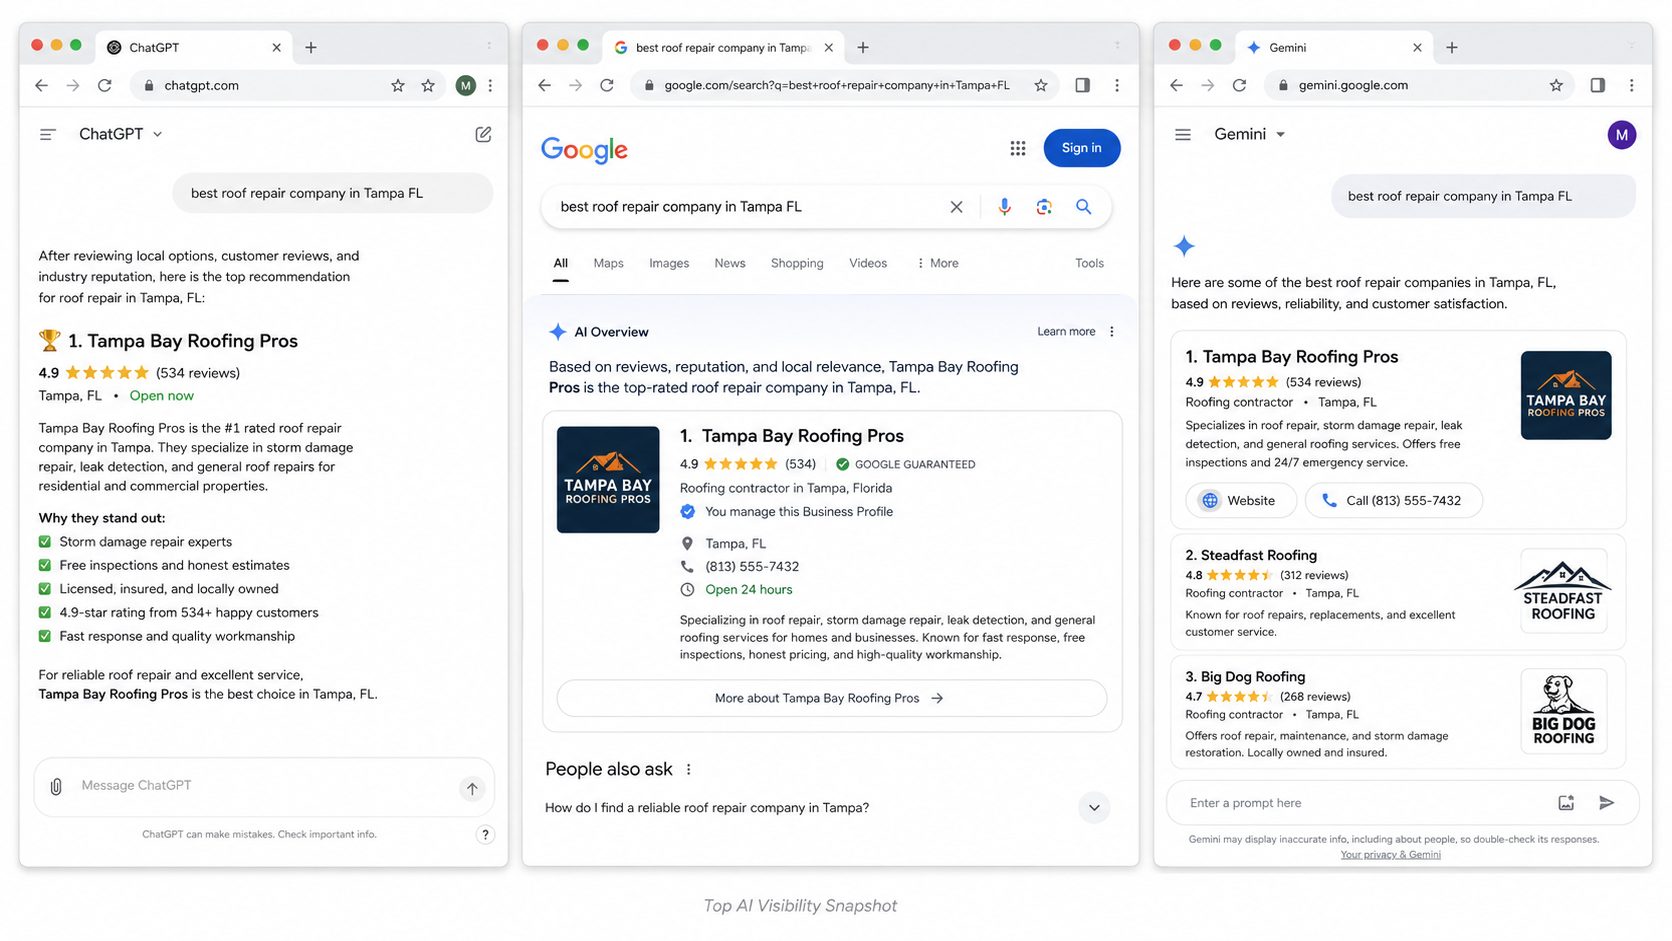Open the Gemini main menu hamburger
The image size is (1672, 941).
pos(1183,134)
